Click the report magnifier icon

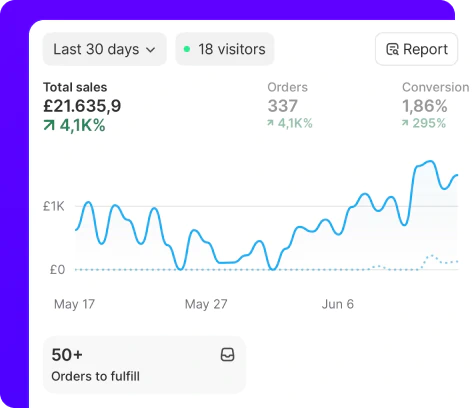(392, 49)
